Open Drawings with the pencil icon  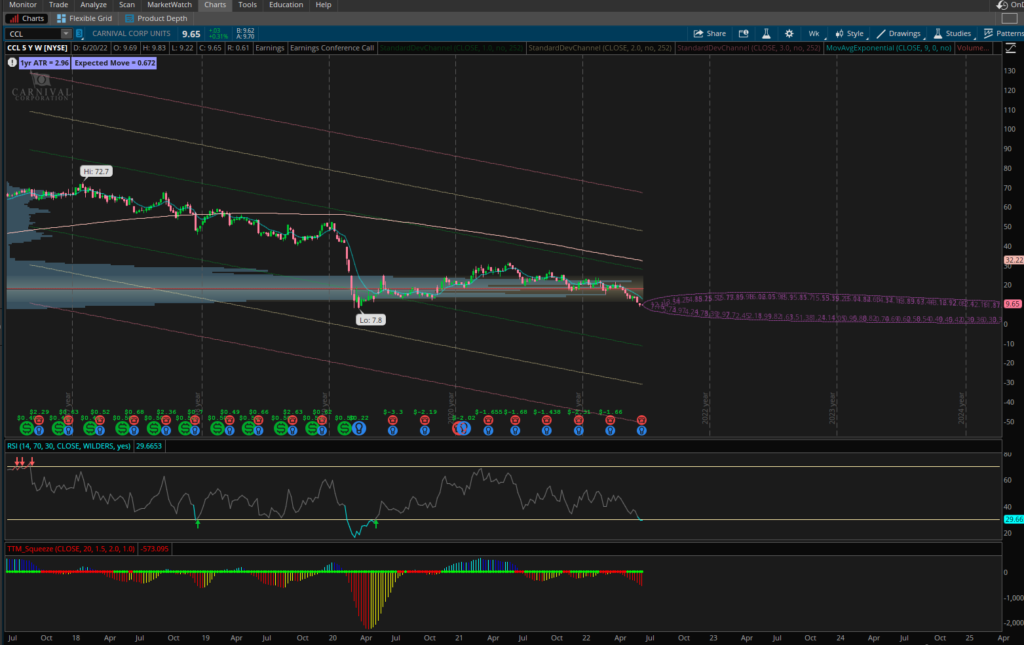[901, 33]
